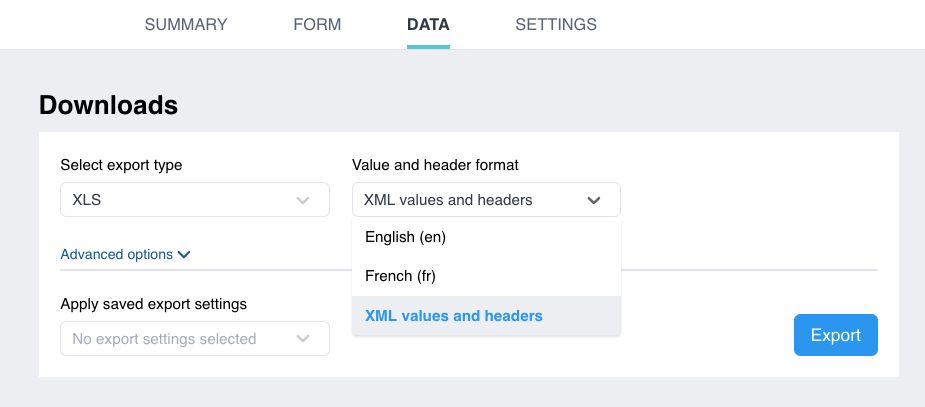
Task: Click the 'Select export type' label
Action: coord(121,165)
